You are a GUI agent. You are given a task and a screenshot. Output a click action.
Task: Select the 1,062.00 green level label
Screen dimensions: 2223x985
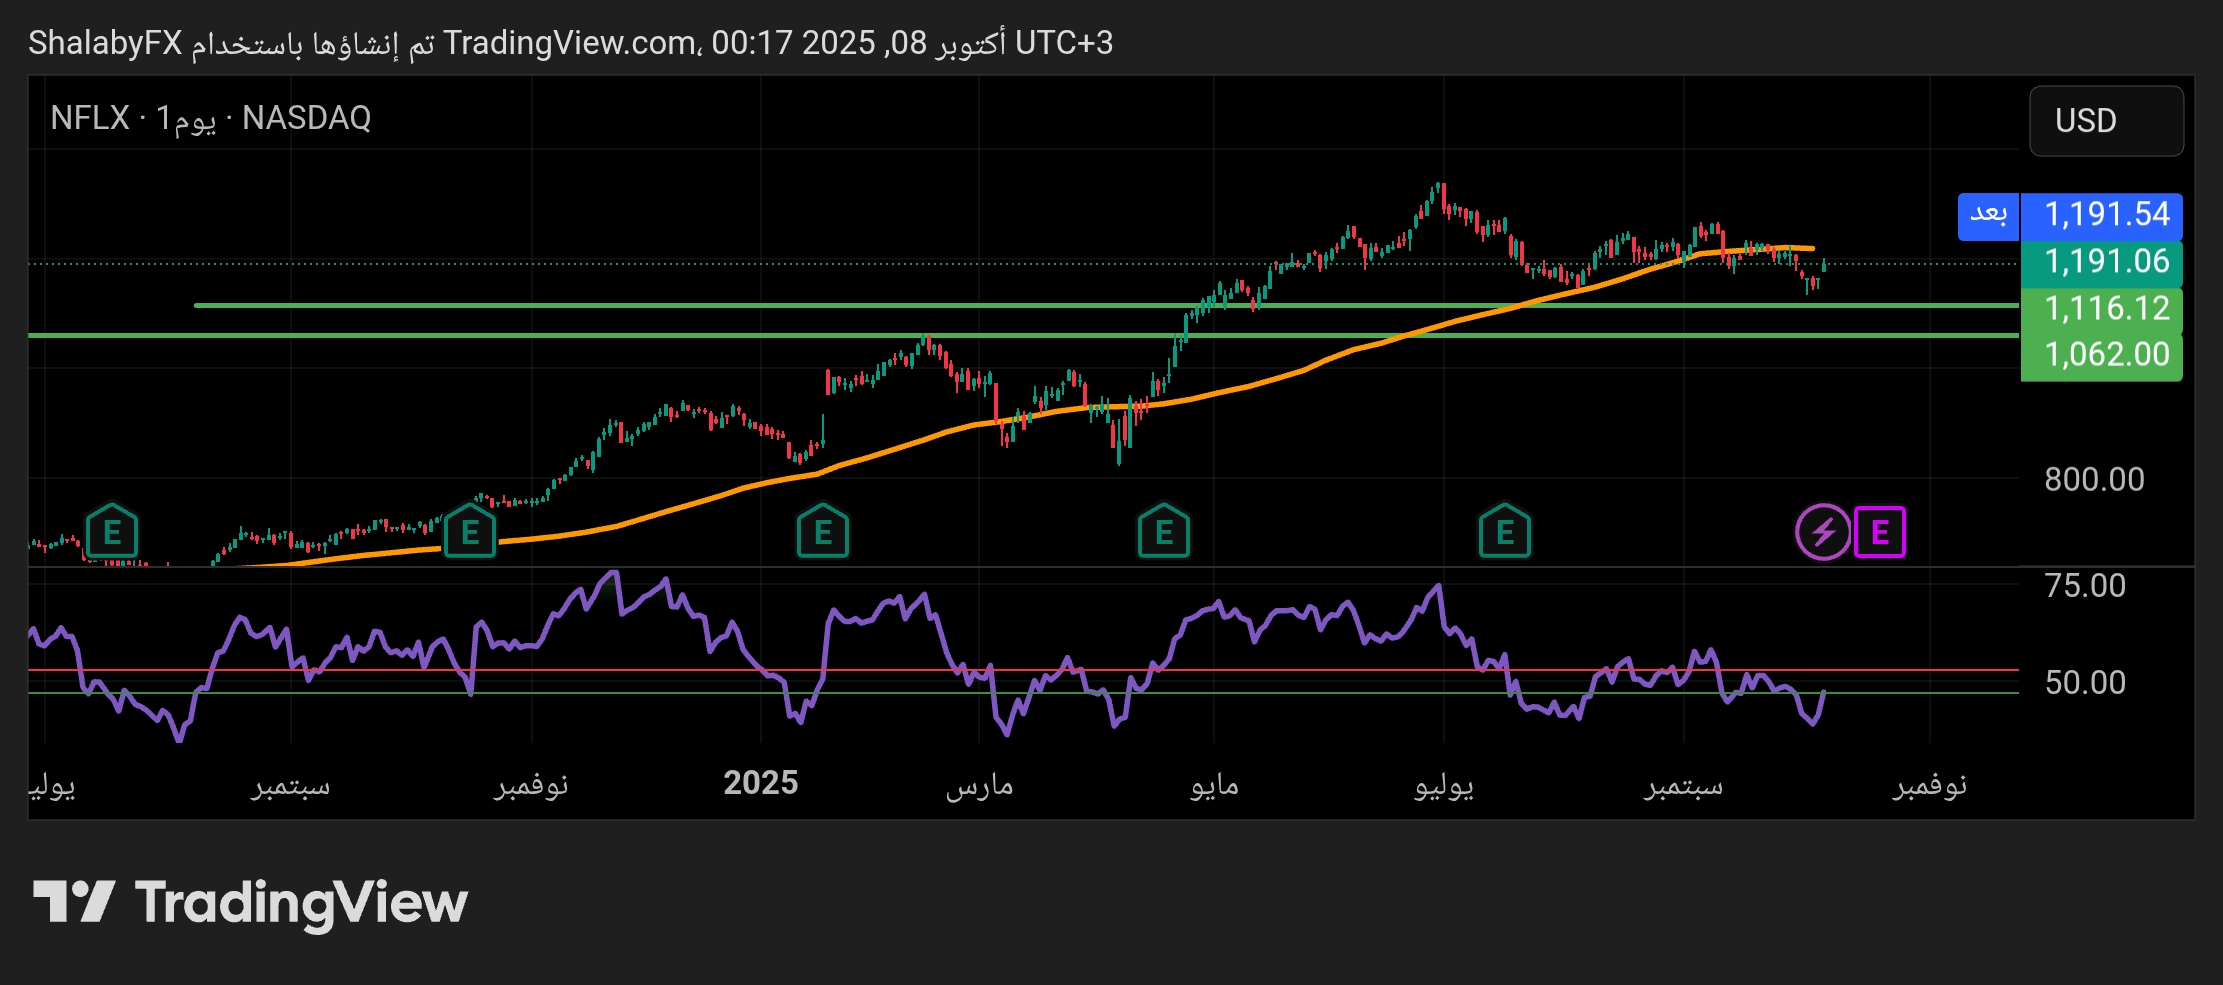click(x=2105, y=355)
